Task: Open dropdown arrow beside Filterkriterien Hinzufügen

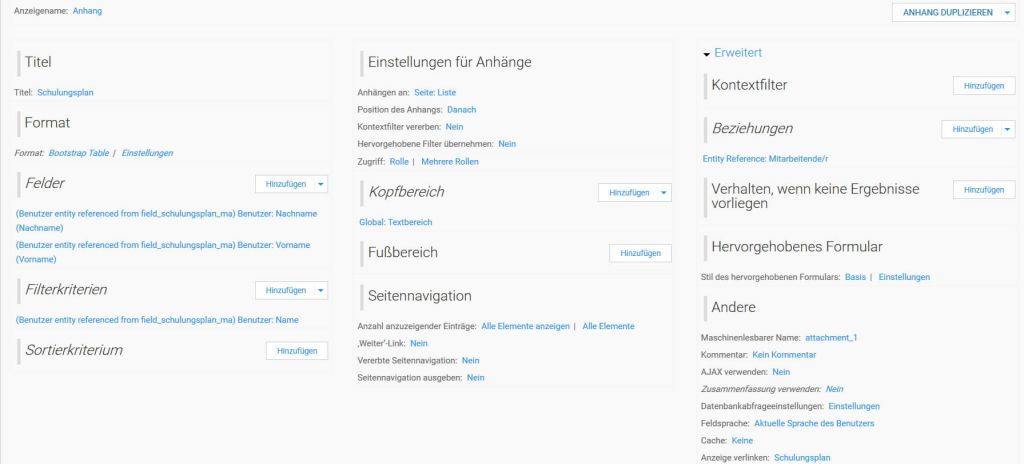Action: (x=320, y=290)
